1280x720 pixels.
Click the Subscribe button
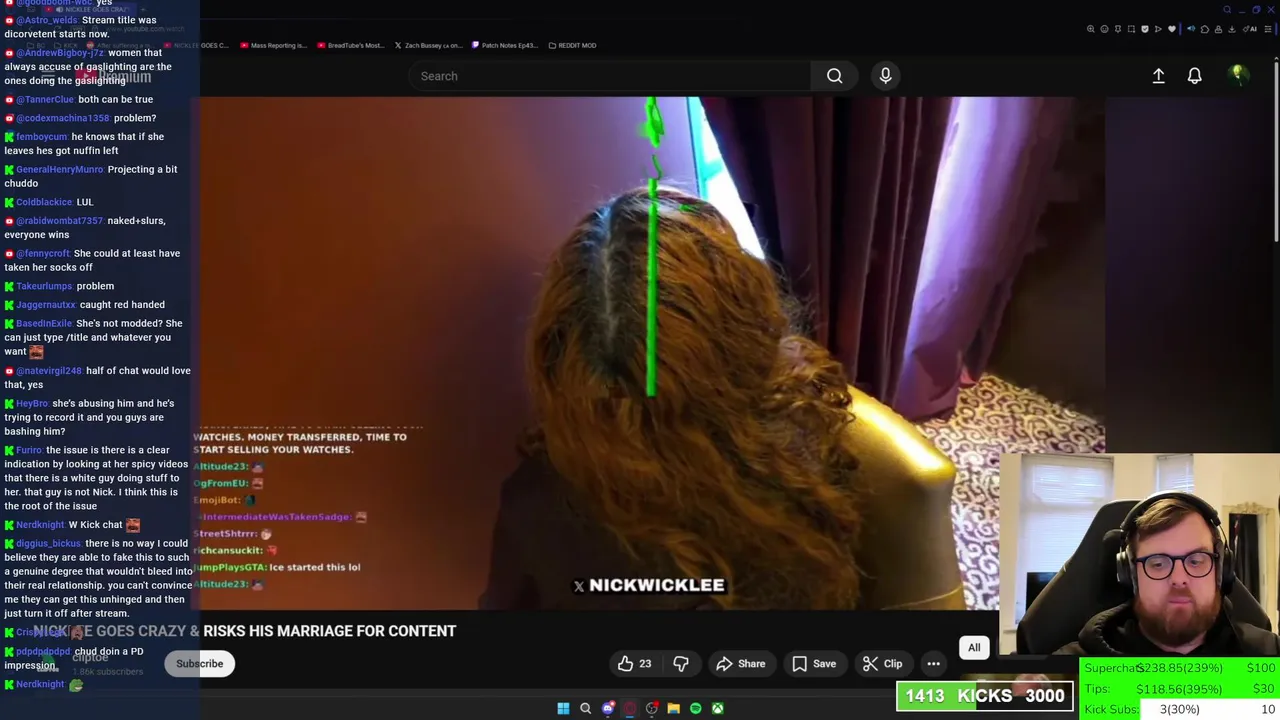(200, 663)
